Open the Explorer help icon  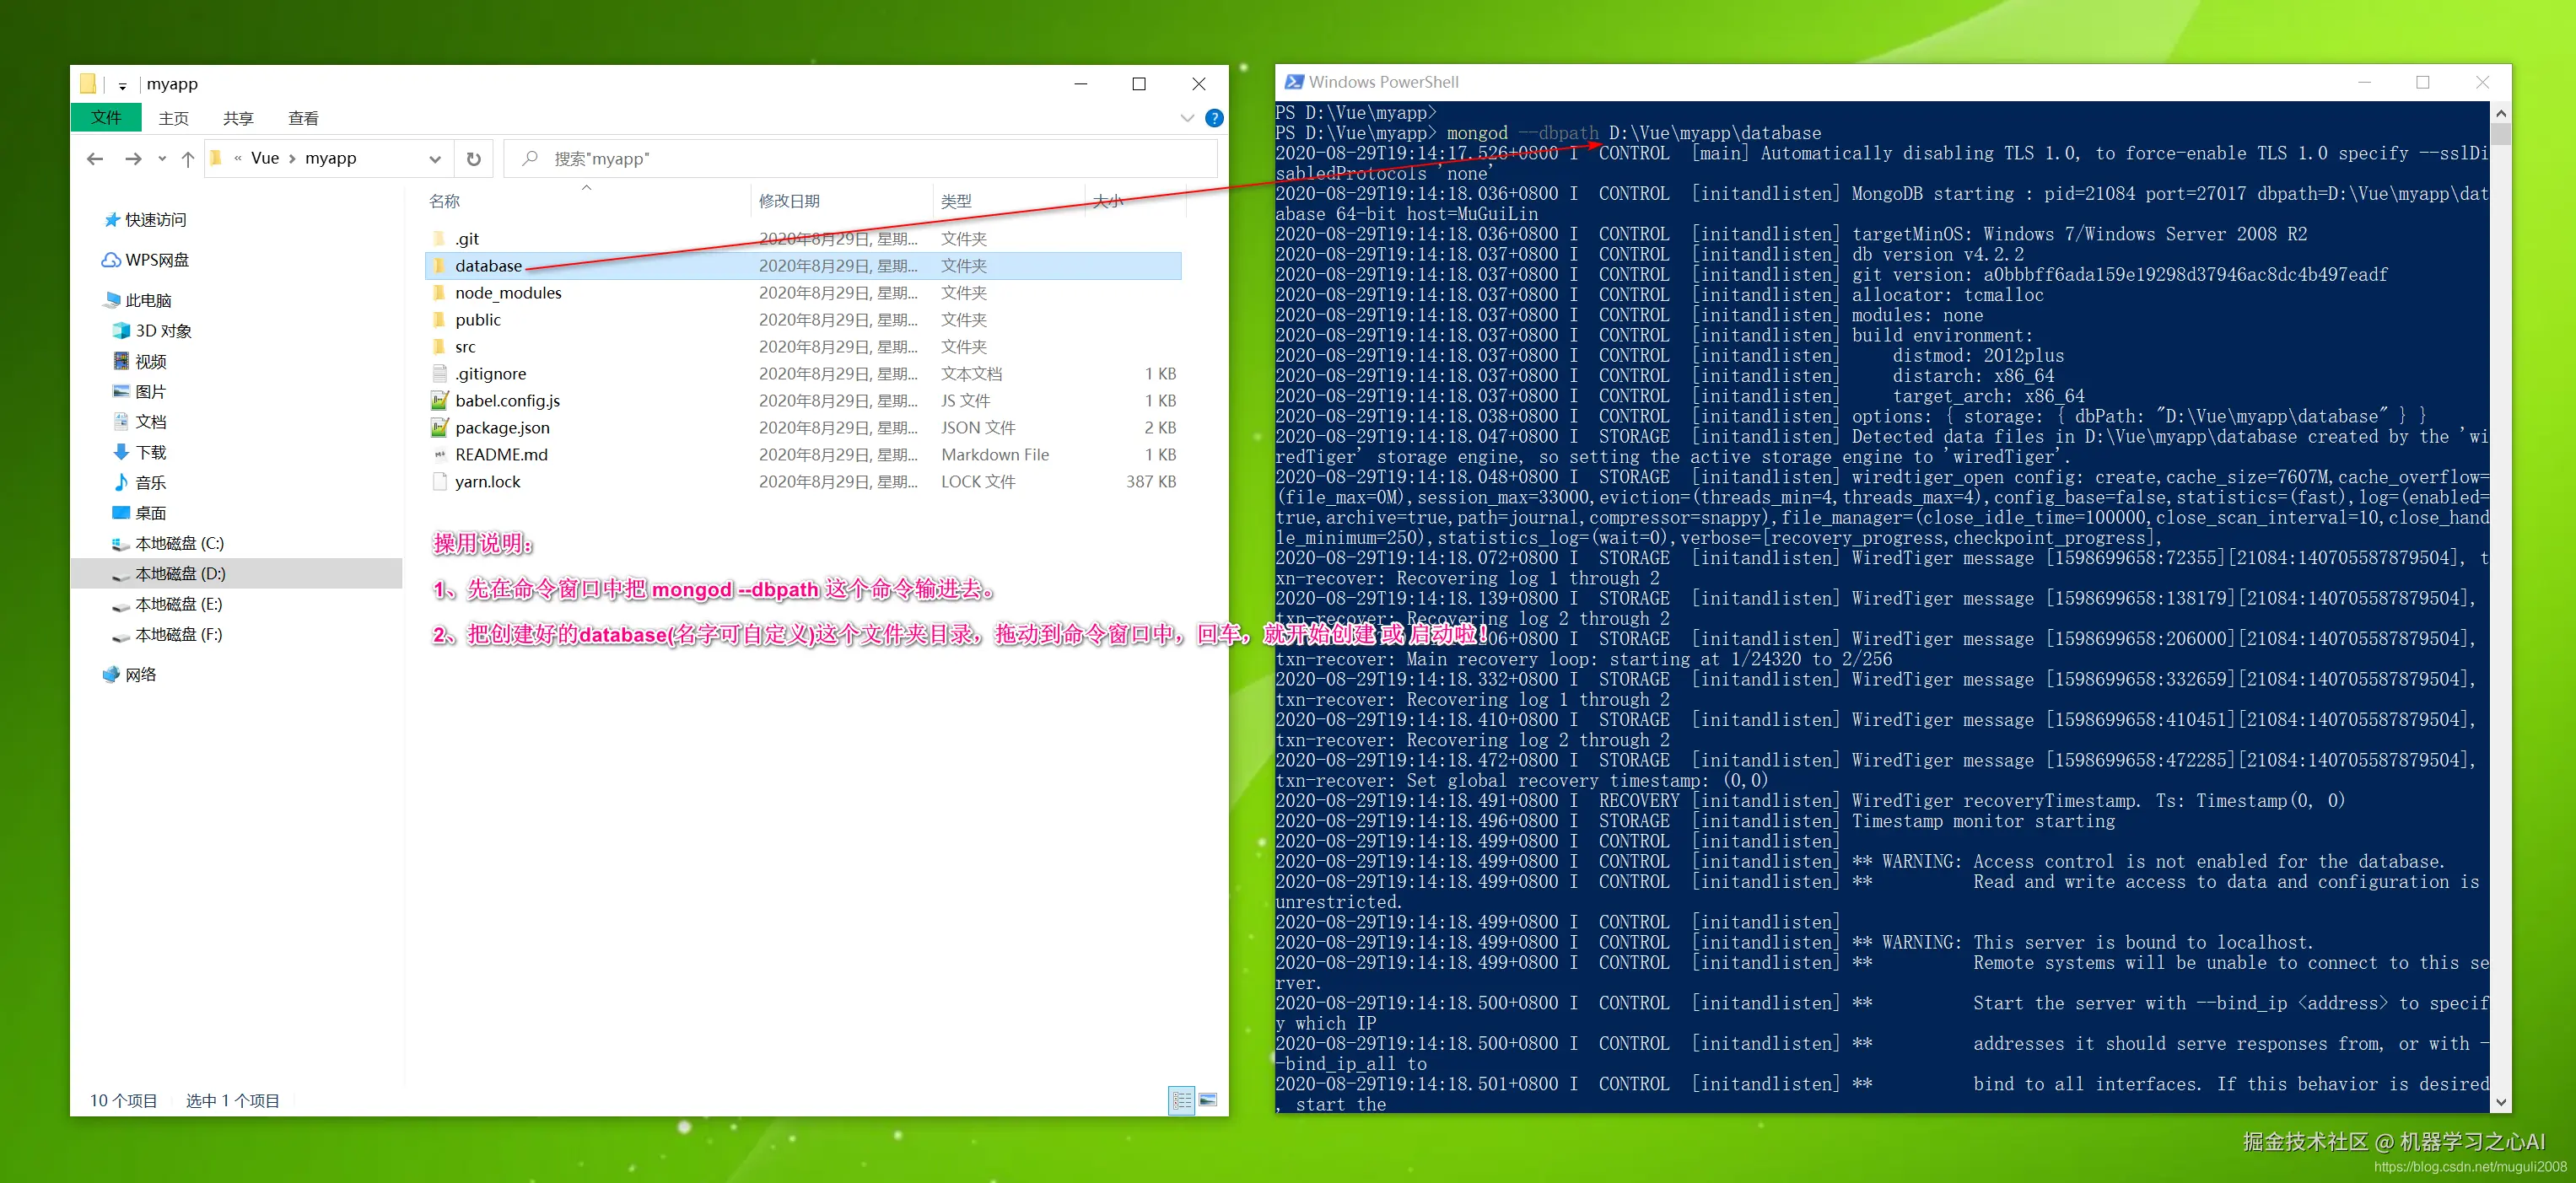point(1214,118)
